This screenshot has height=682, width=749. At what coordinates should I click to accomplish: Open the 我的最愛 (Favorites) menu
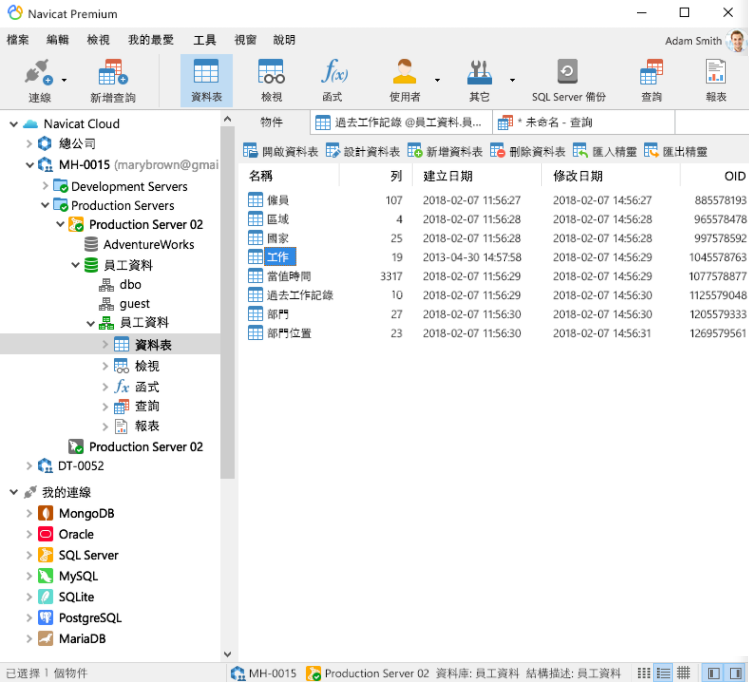pos(150,40)
